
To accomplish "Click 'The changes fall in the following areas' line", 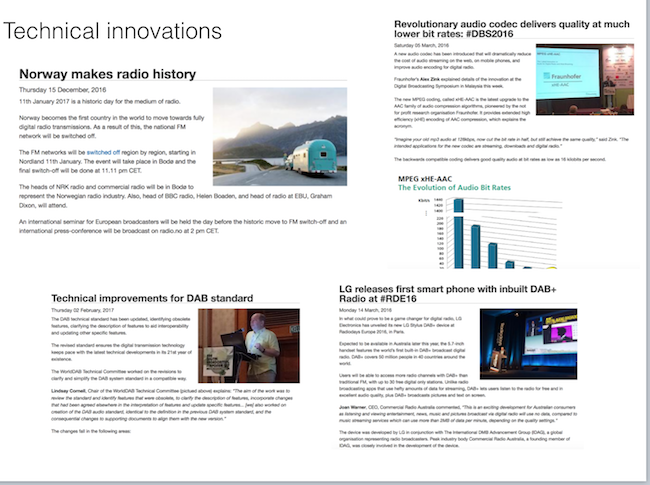I will point(91,432).
